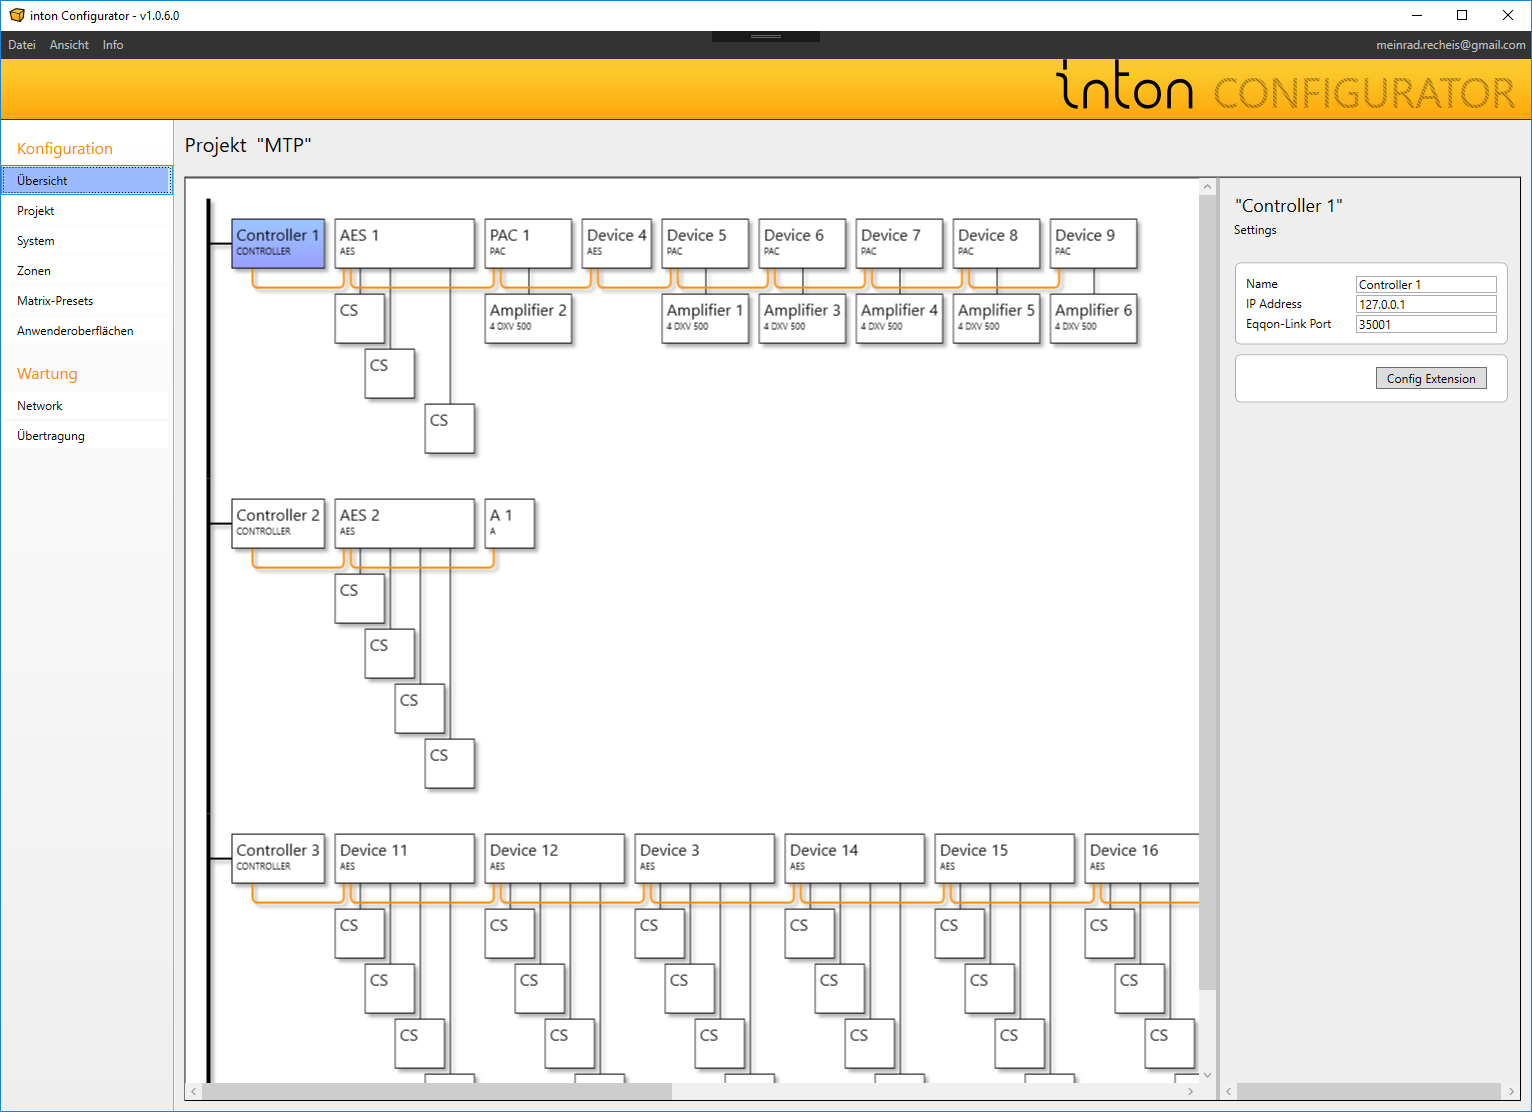1532x1112 pixels.
Task: Click the collapse handle at top center
Action: pos(766,36)
